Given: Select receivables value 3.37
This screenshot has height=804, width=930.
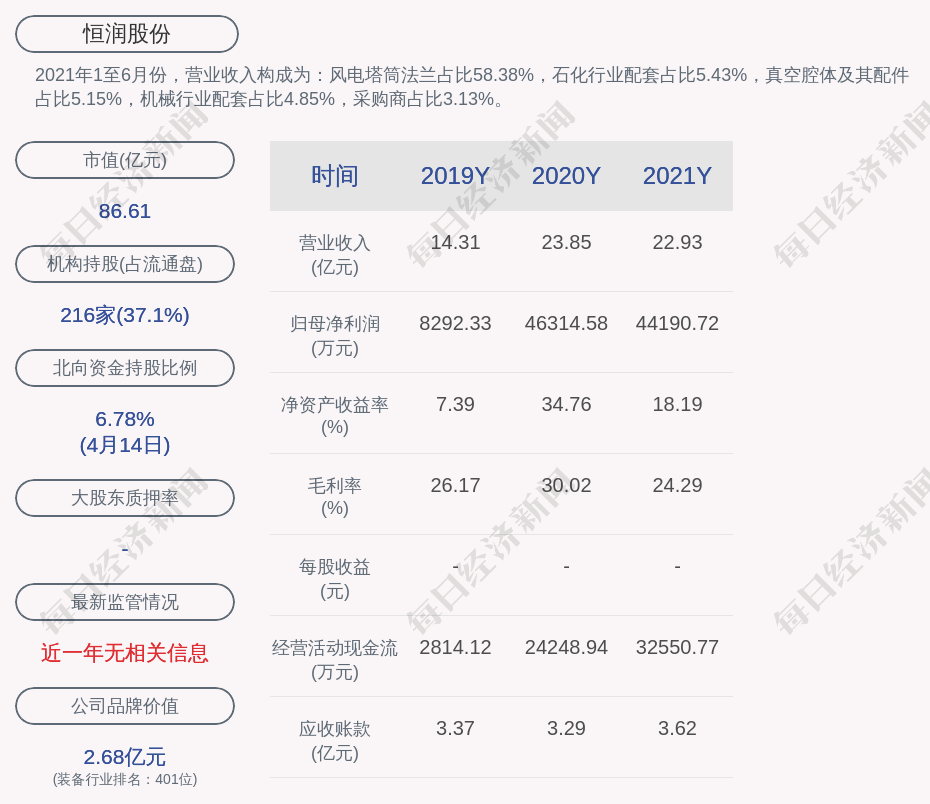Looking at the screenshot, I should [x=455, y=728].
